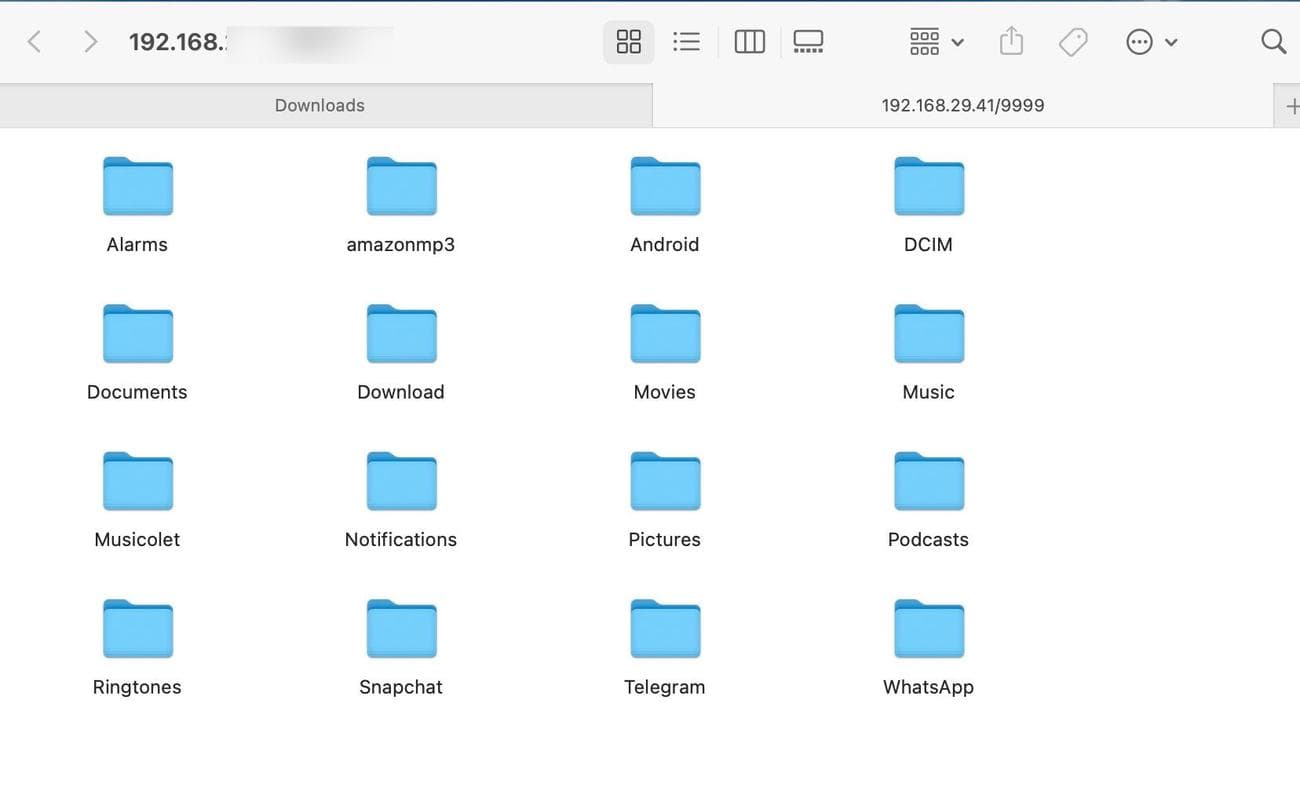This screenshot has width=1300, height=794.
Task: Switch to column view
Action: (749, 41)
